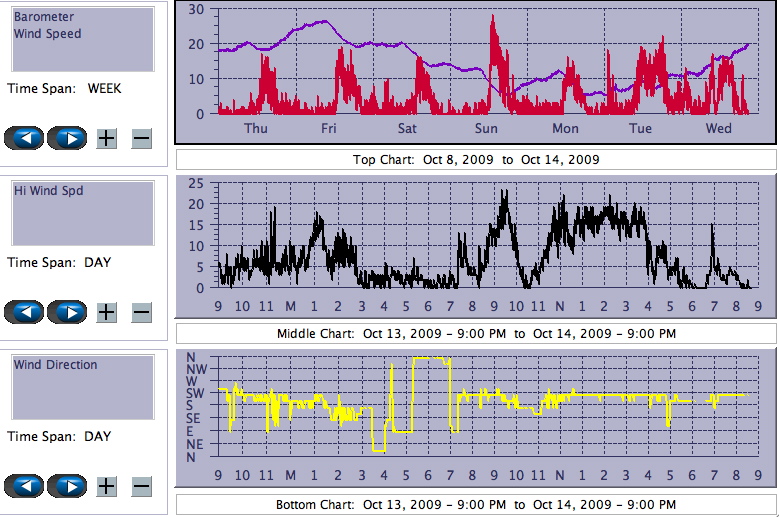Move Wind Direction chart back in time

click(24, 486)
